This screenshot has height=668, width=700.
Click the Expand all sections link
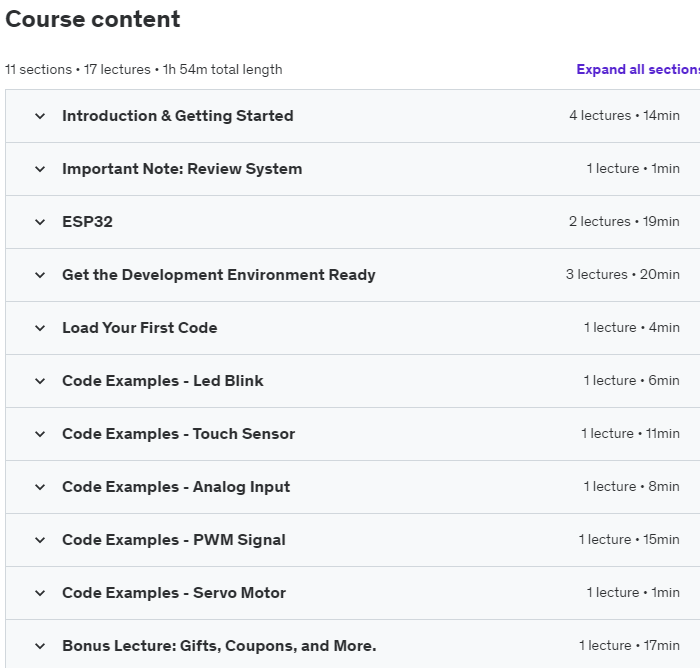pyautogui.click(x=638, y=70)
